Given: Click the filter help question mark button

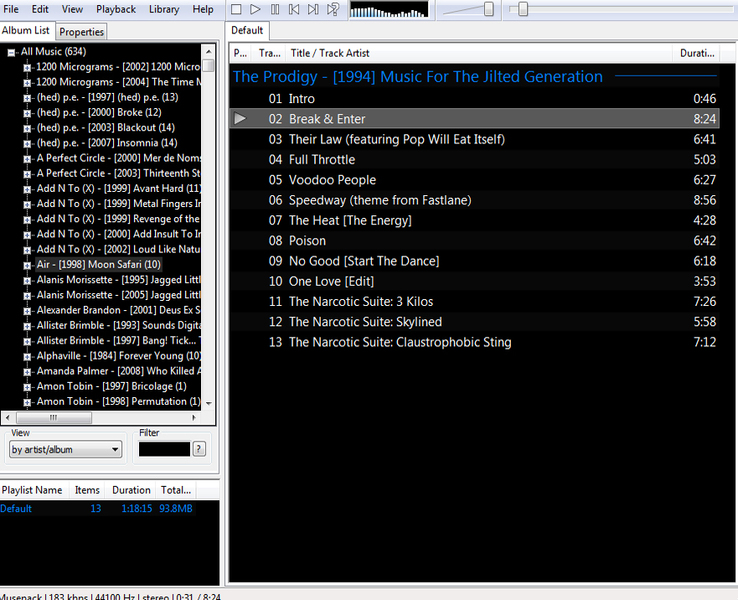Looking at the screenshot, I should click(199, 449).
